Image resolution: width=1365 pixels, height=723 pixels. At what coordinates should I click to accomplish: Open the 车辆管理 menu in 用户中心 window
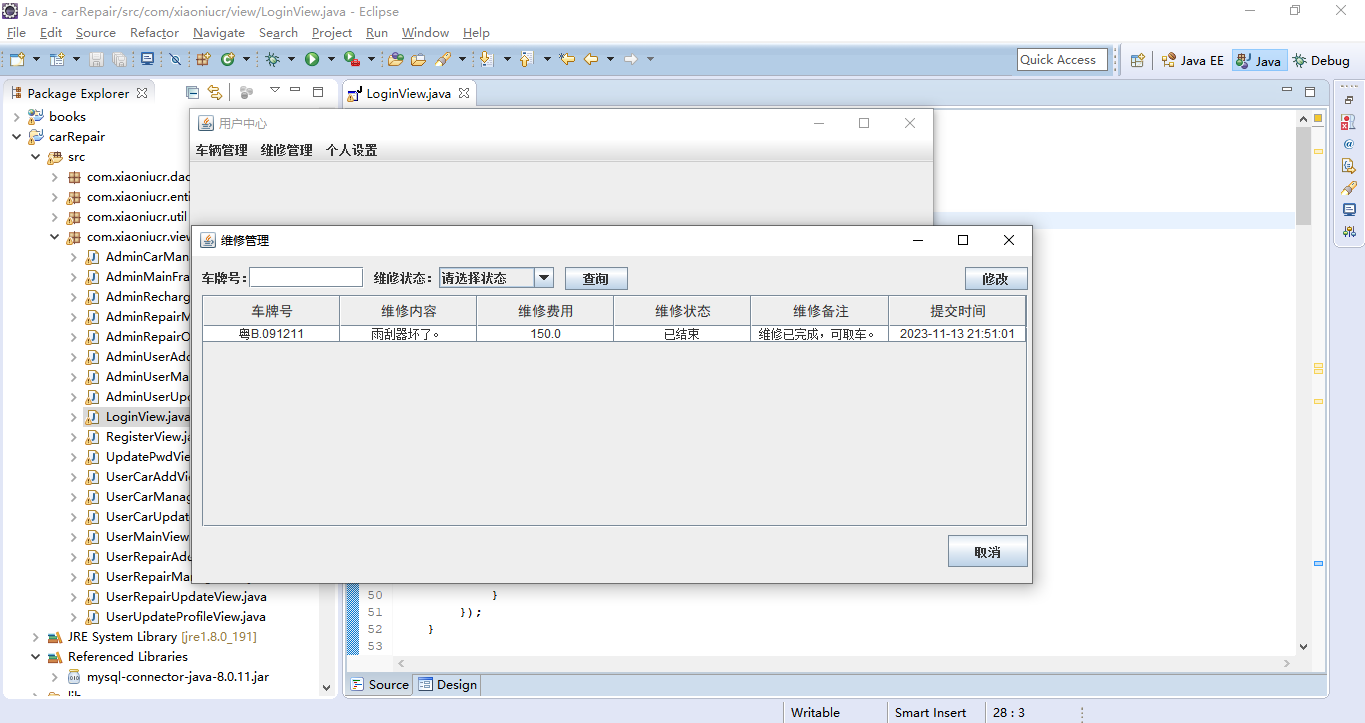tap(221, 150)
